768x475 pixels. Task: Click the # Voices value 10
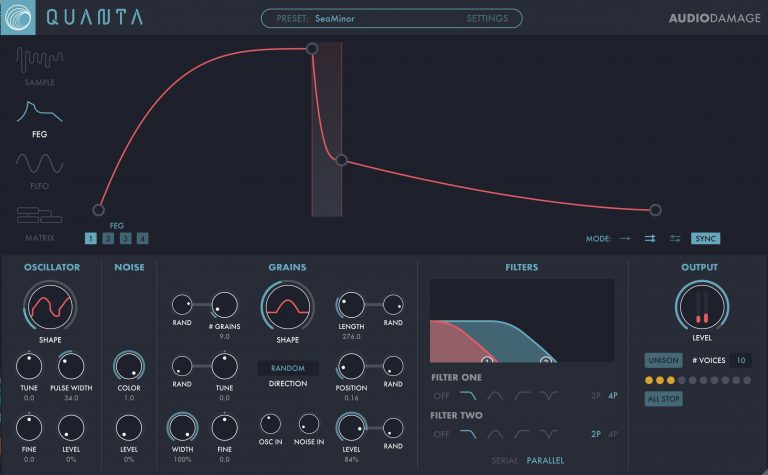(741, 360)
